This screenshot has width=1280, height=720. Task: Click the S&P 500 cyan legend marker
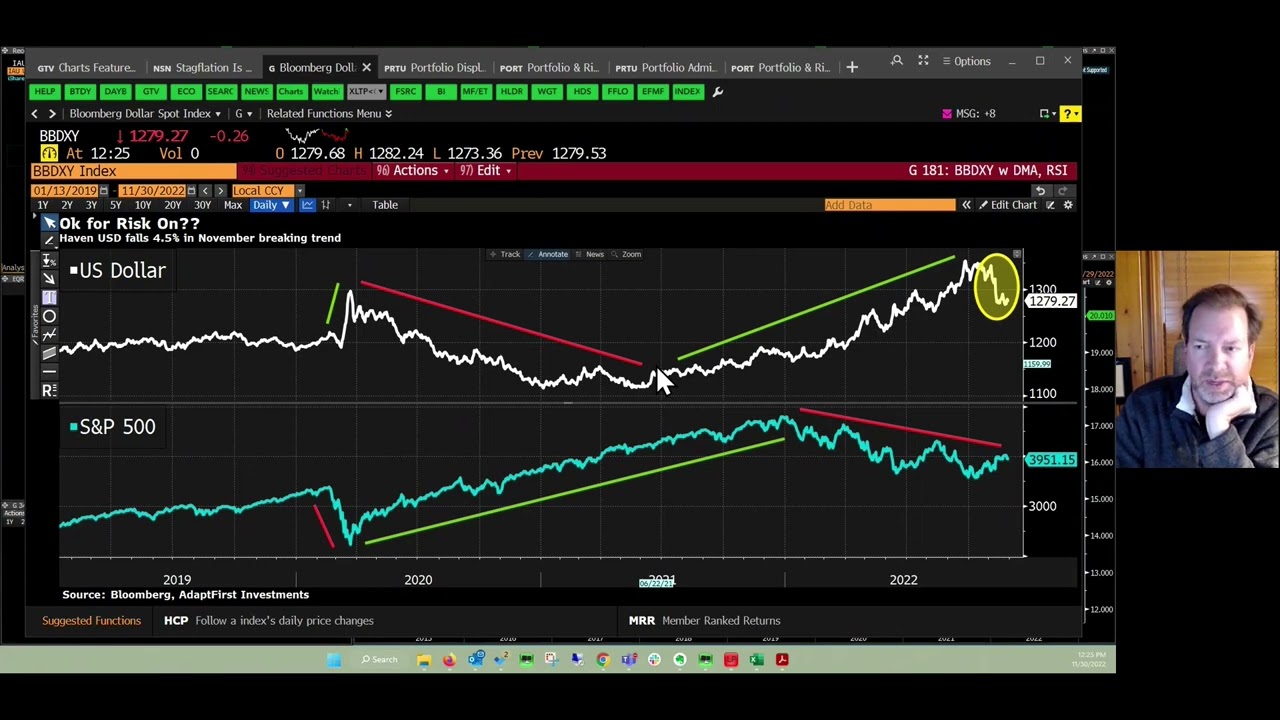[x=73, y=427]
